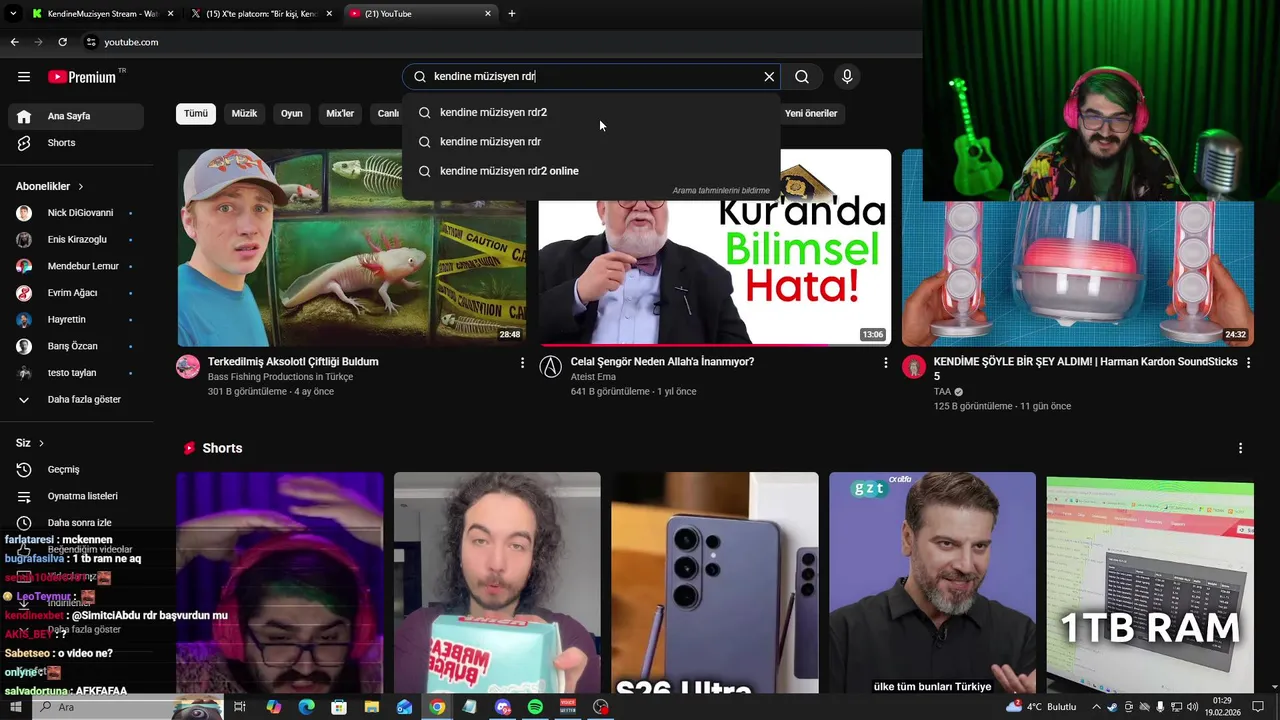Click 'Arama tahminlerini bildirme' link

721,190
